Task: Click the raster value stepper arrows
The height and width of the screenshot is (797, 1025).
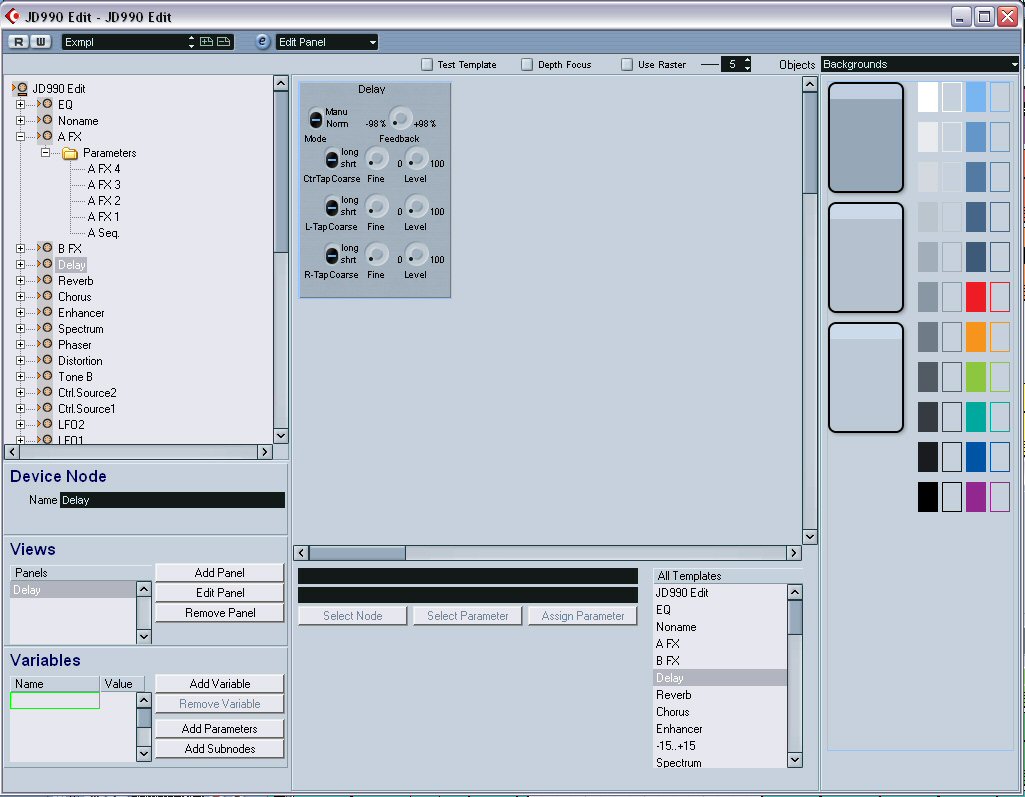Action: coord(747,64)
